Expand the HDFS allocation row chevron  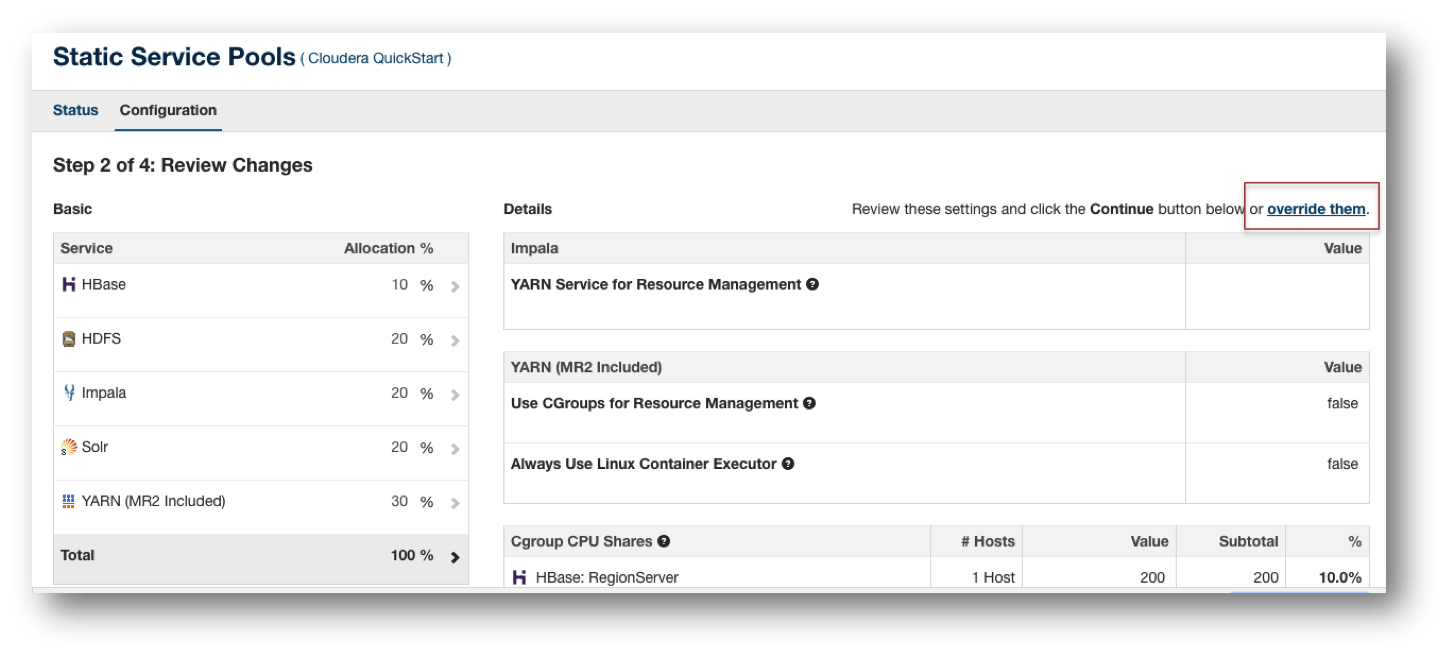coord(455,341)
